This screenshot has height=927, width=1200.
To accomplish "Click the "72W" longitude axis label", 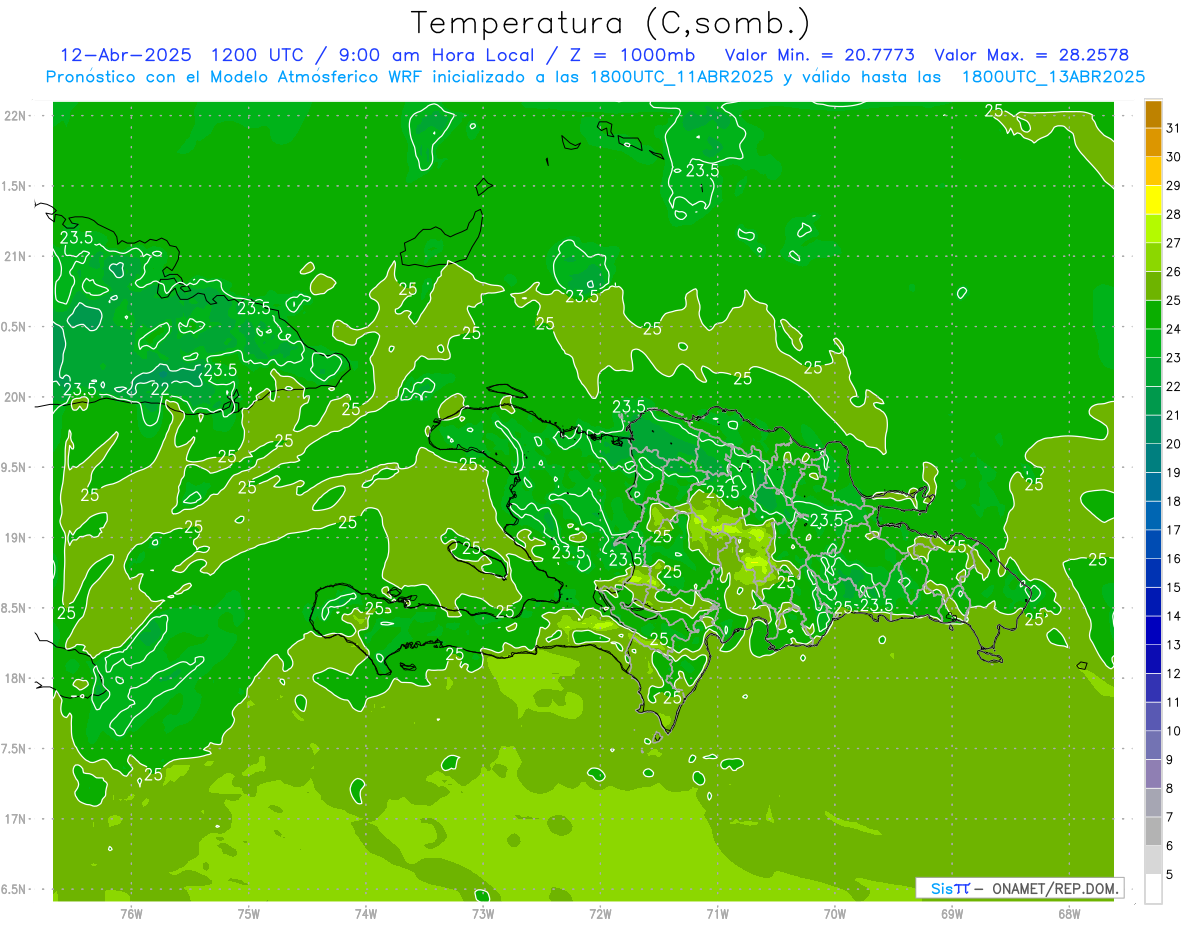I will (x=600, y=913).
